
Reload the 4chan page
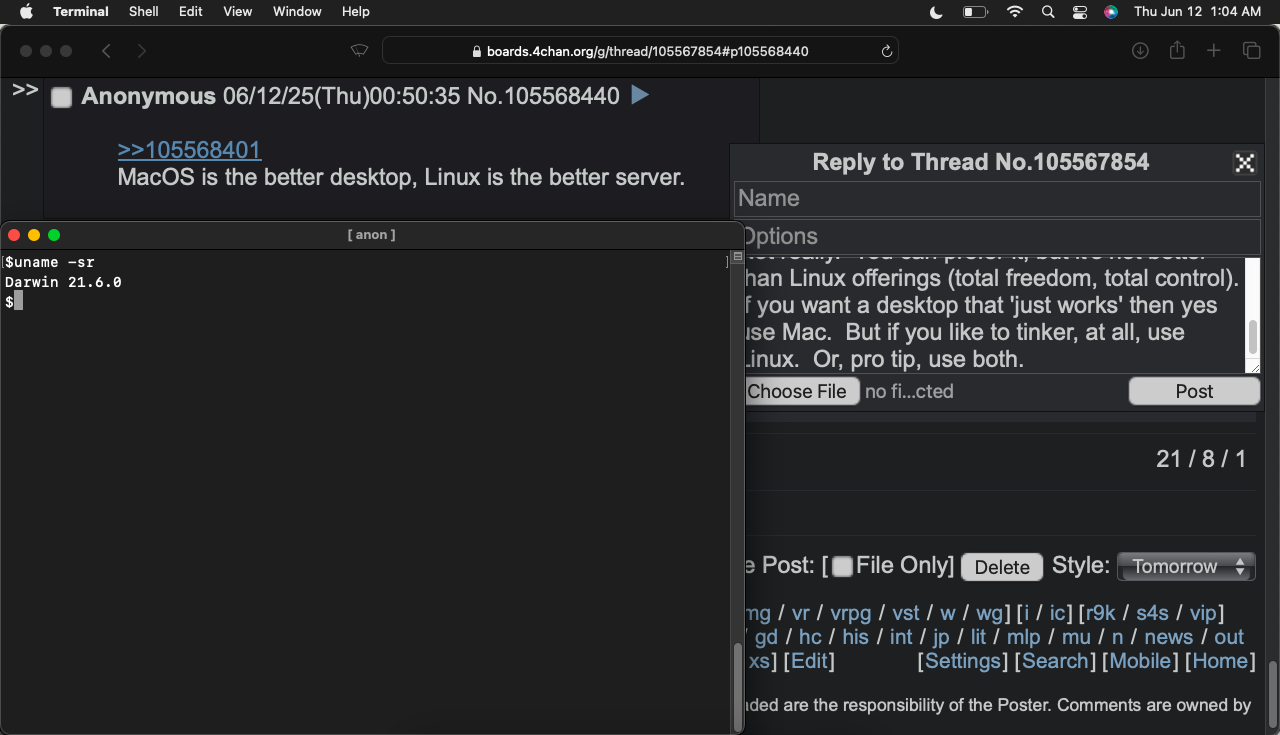pos(886,51)
